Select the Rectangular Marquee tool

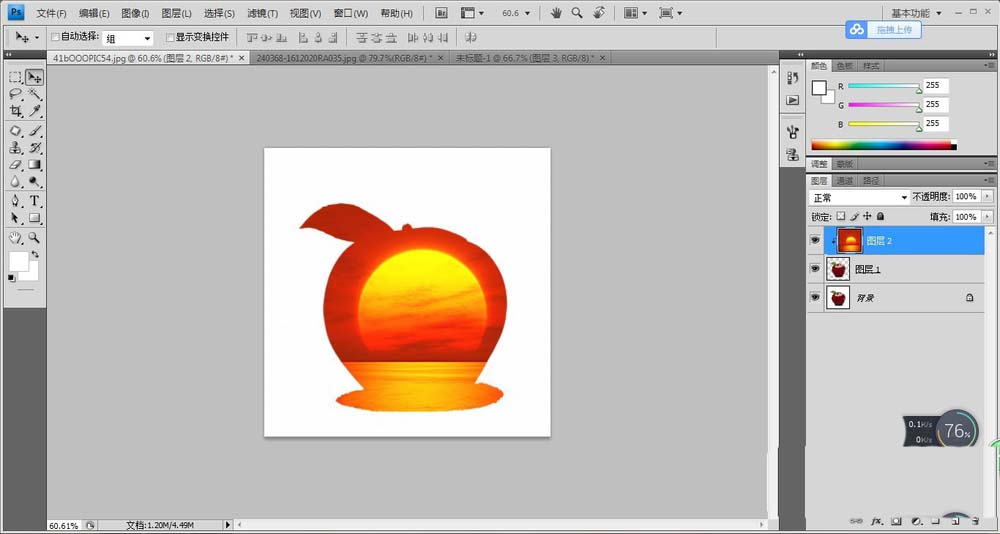pos(15,77)
